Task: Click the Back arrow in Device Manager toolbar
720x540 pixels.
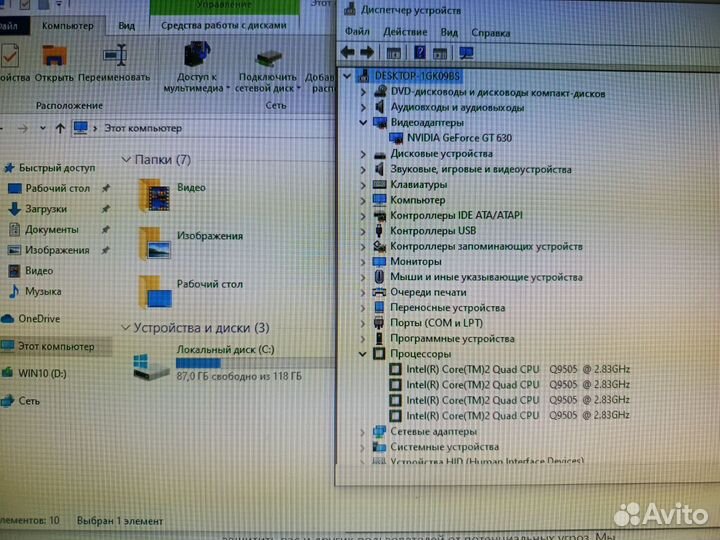Action: pyautogui.click(x=348, y=52)
